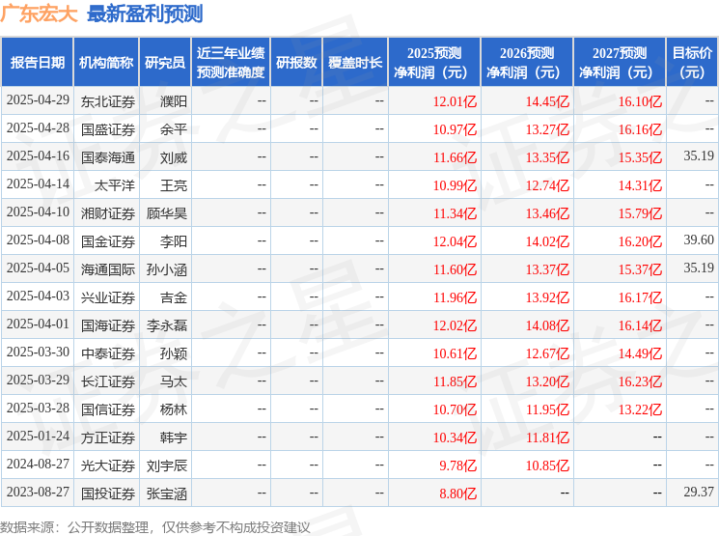Click analyst name 马太

pyautogui.click(x=174, y=381)
